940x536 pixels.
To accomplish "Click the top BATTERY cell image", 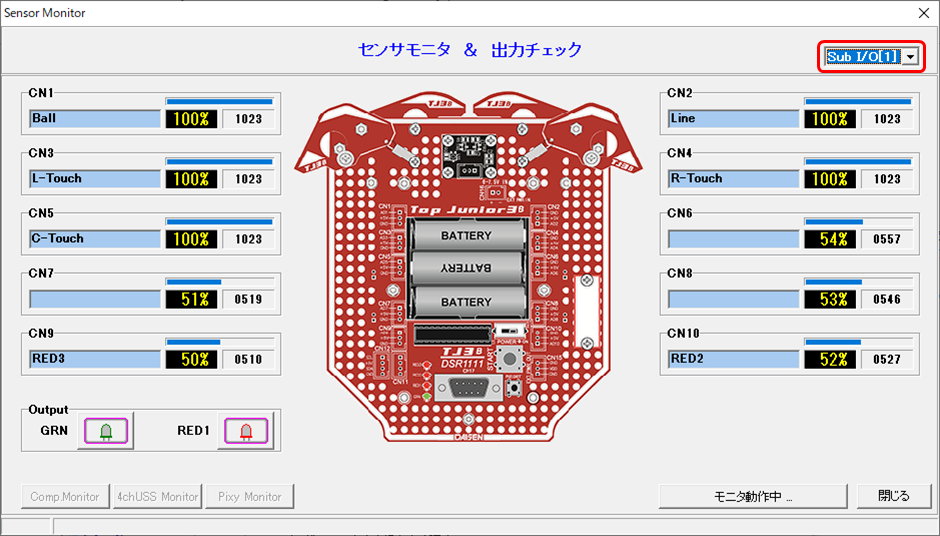I will 468,235.
